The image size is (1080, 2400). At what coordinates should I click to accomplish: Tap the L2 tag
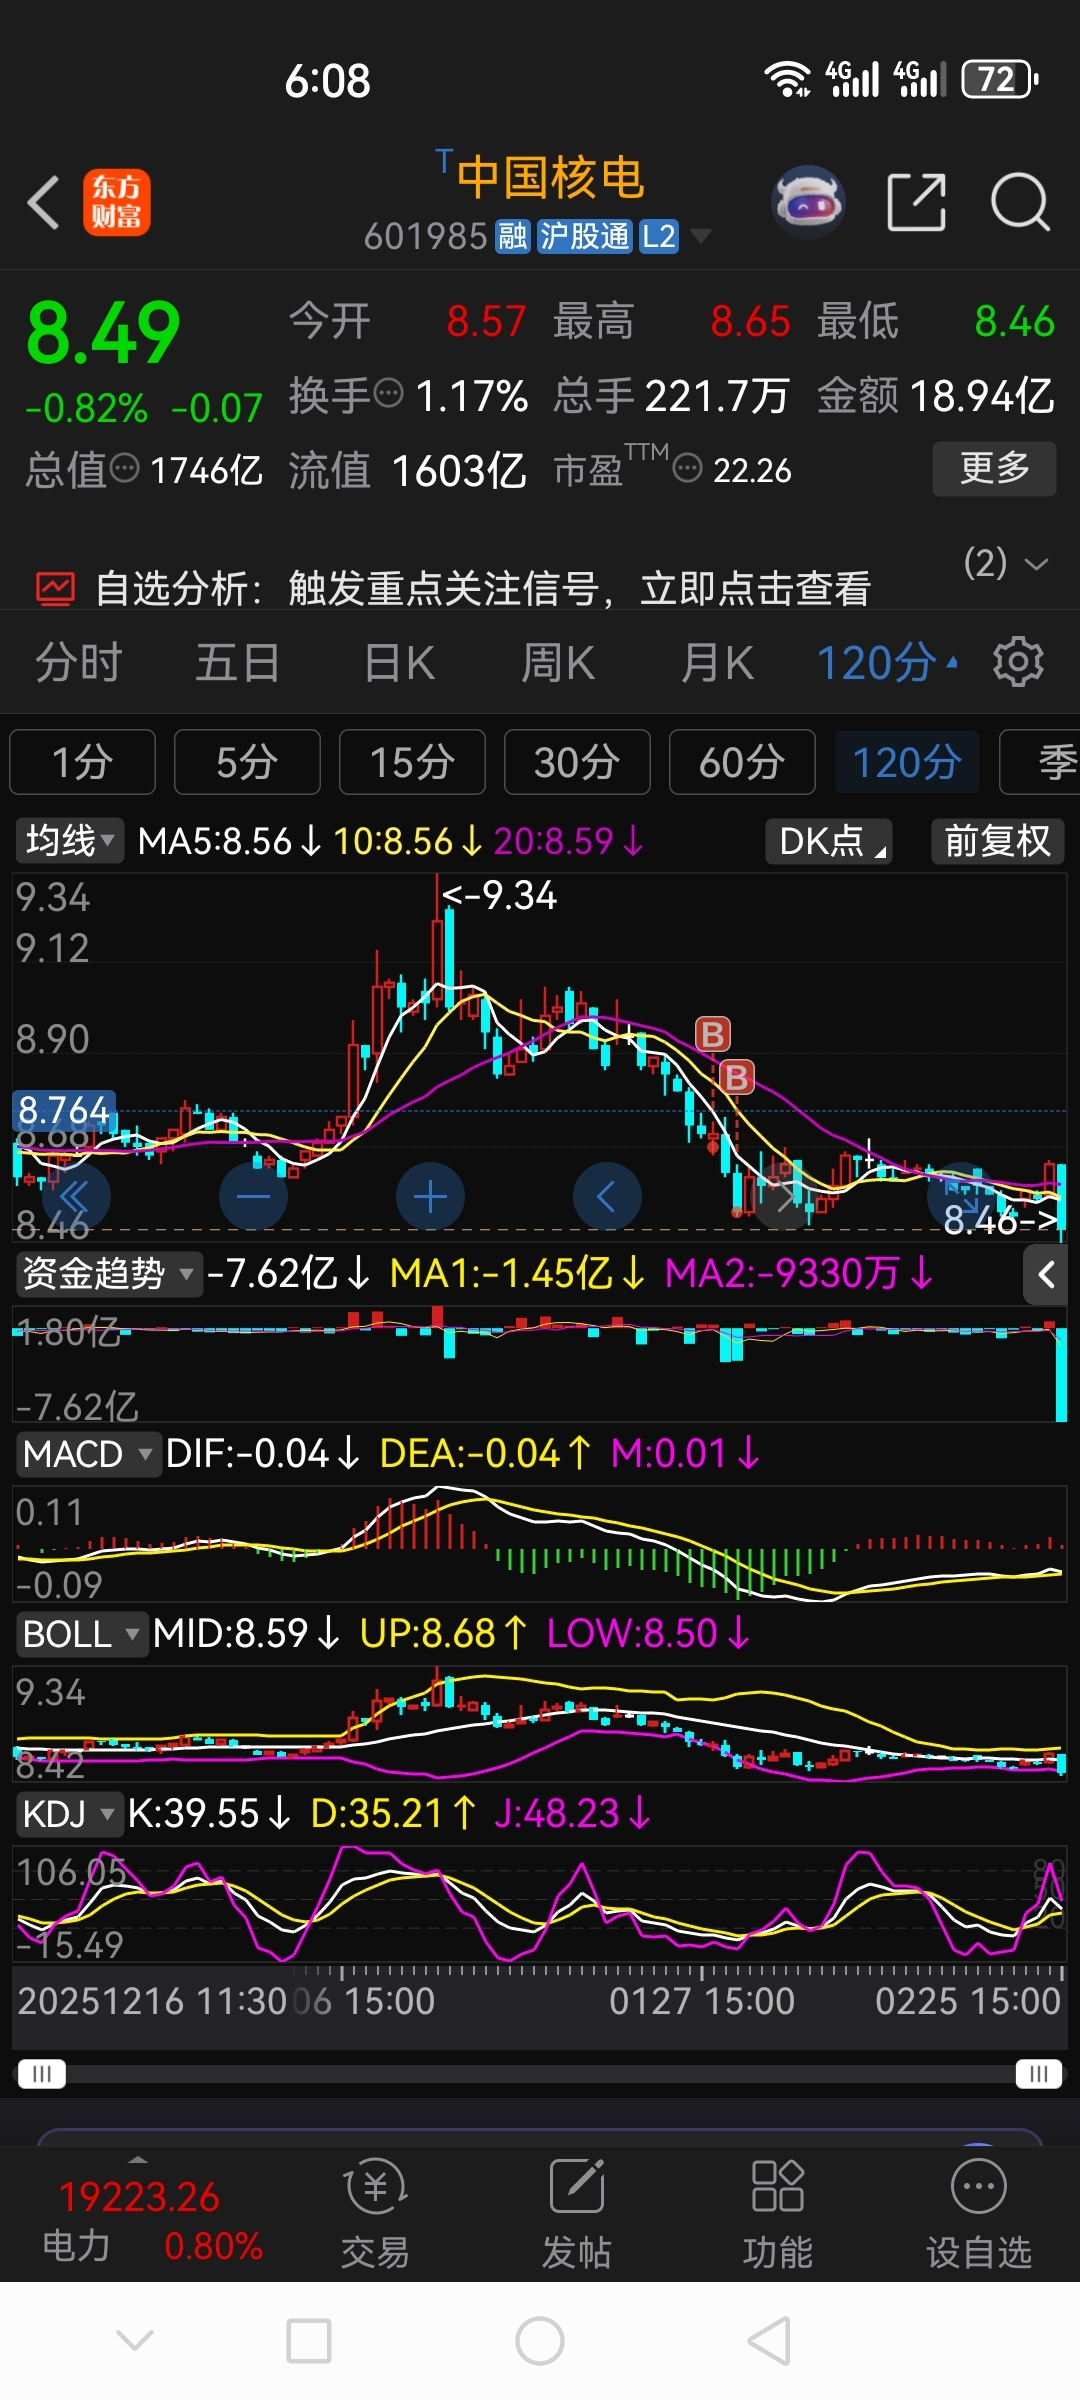tap(658, 237)
